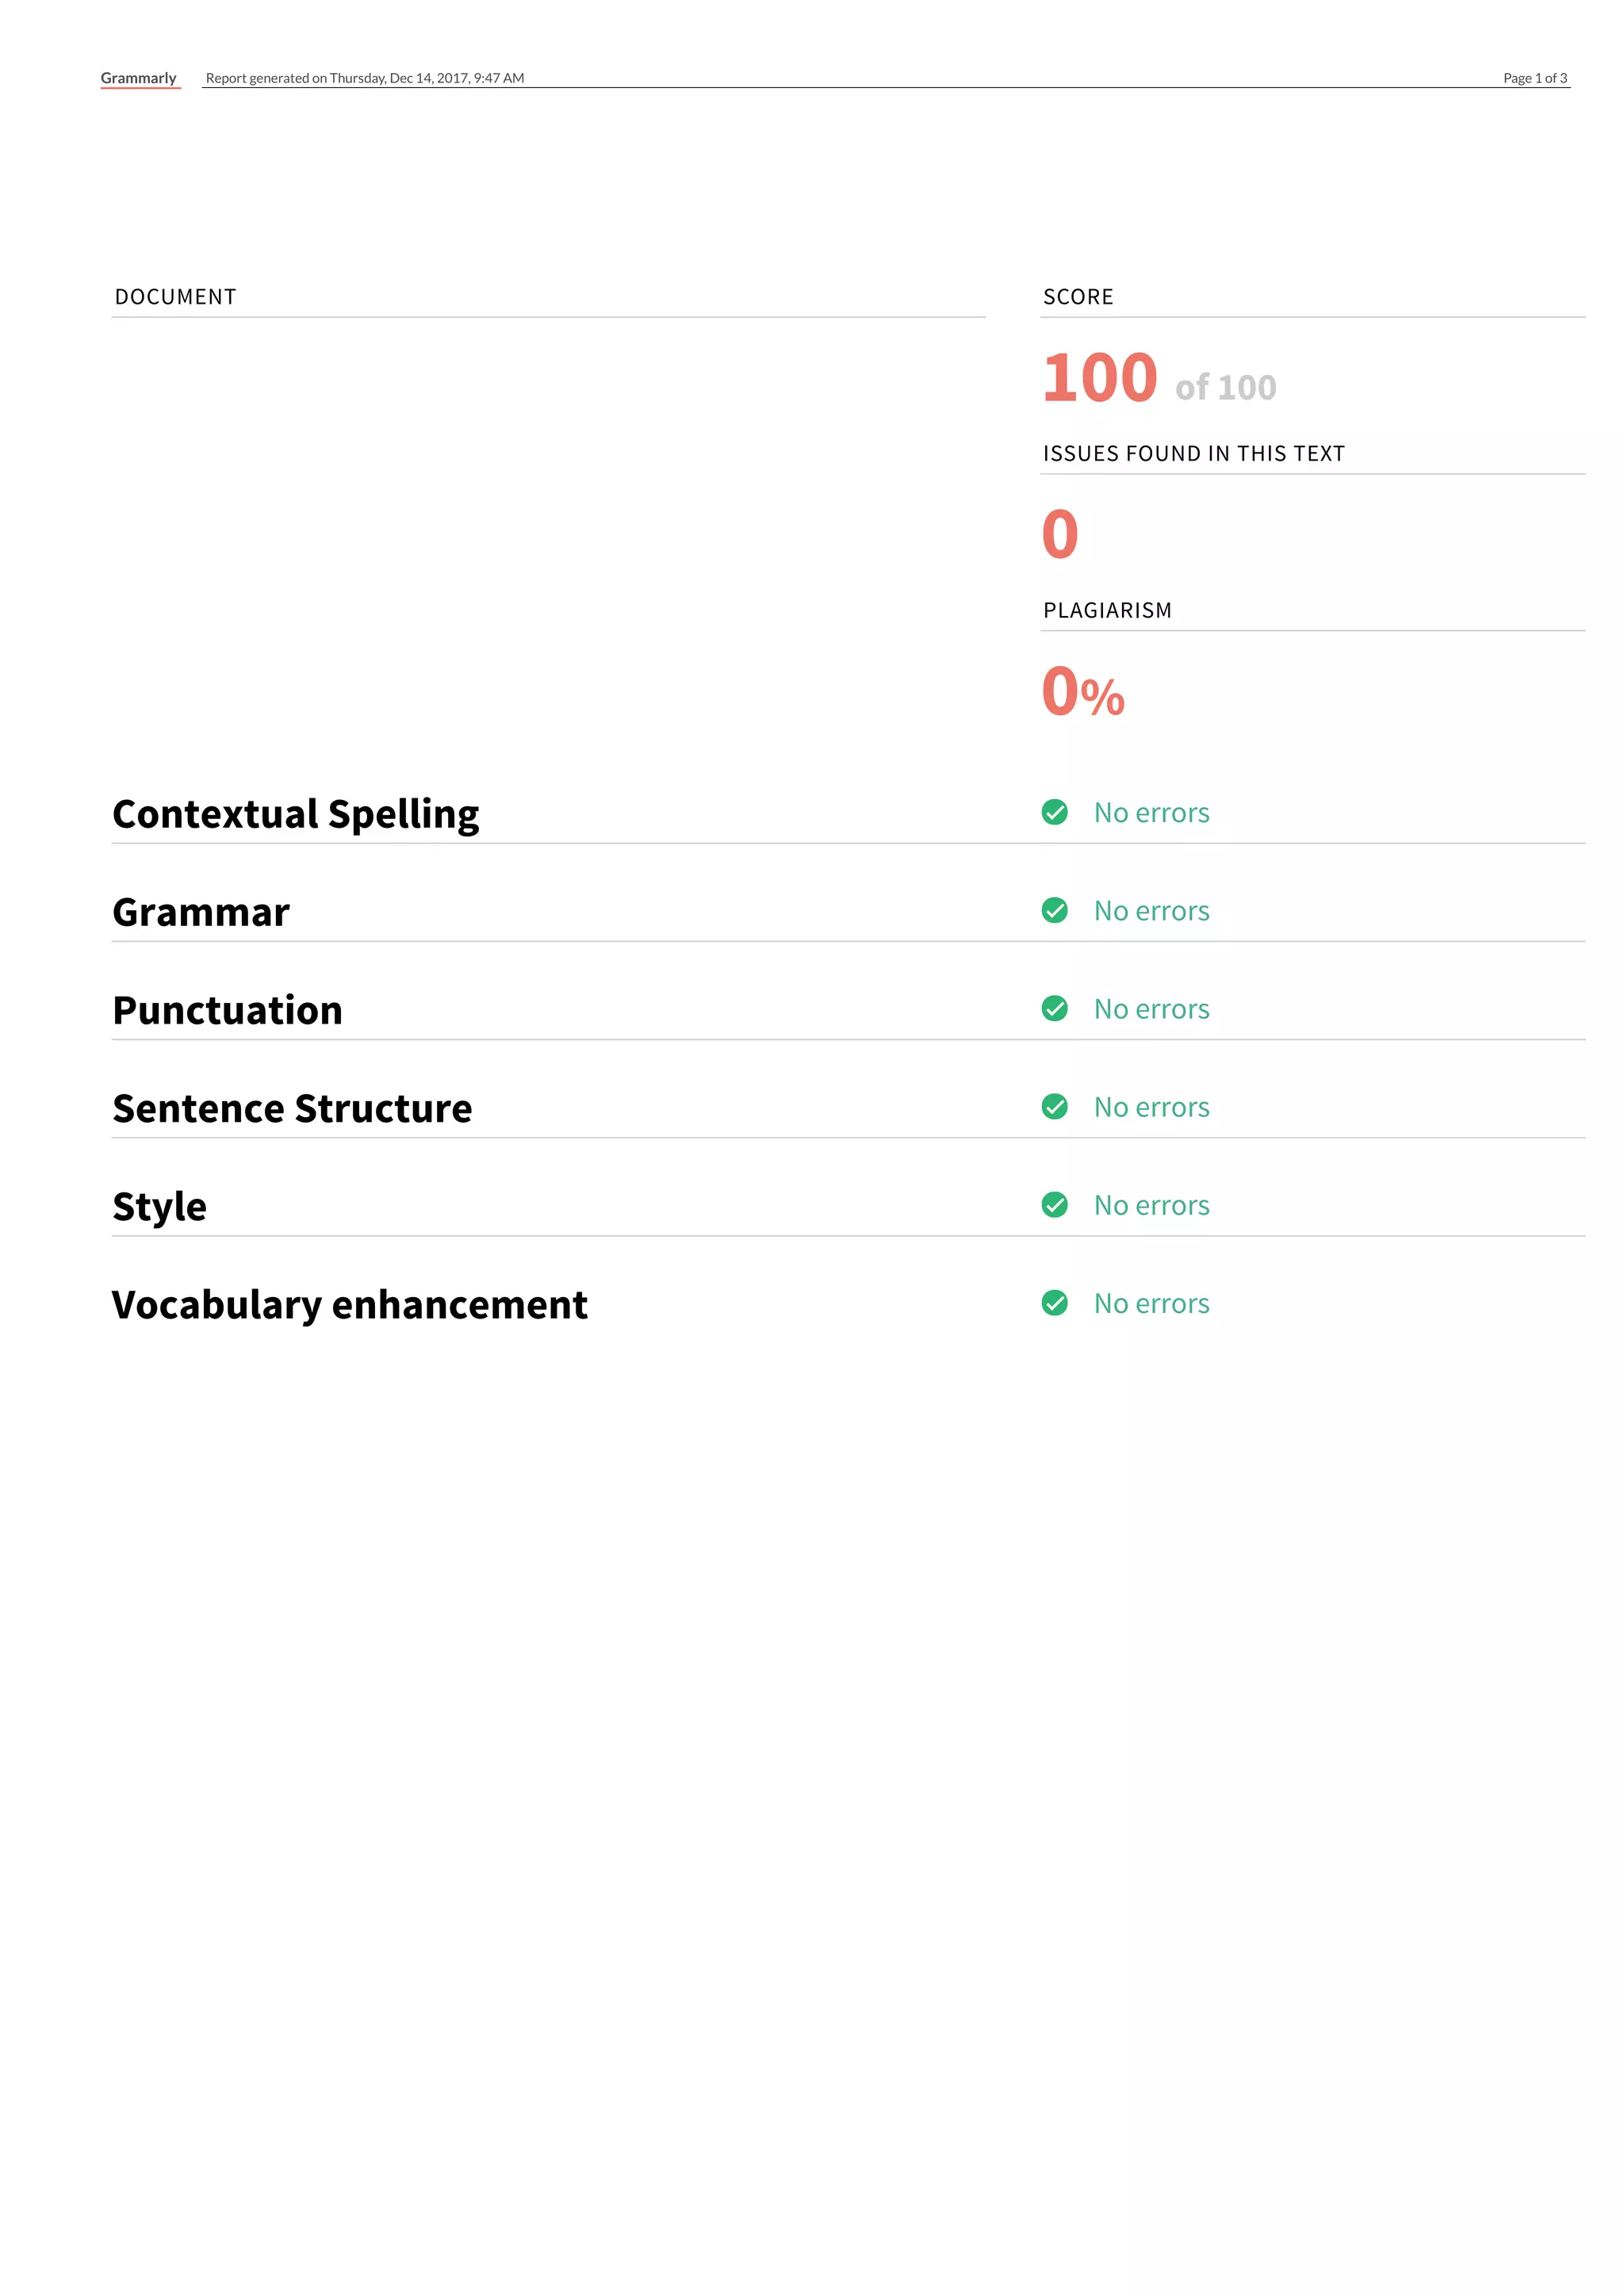Click the issues found count of 0
1624x2296 pixels.
point(1060,534)
